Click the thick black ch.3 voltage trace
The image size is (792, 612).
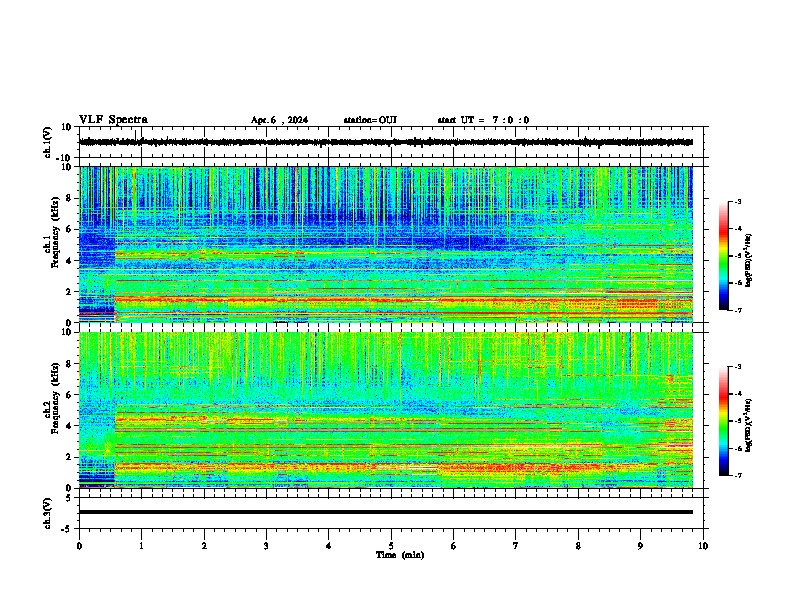coord(386,512)
